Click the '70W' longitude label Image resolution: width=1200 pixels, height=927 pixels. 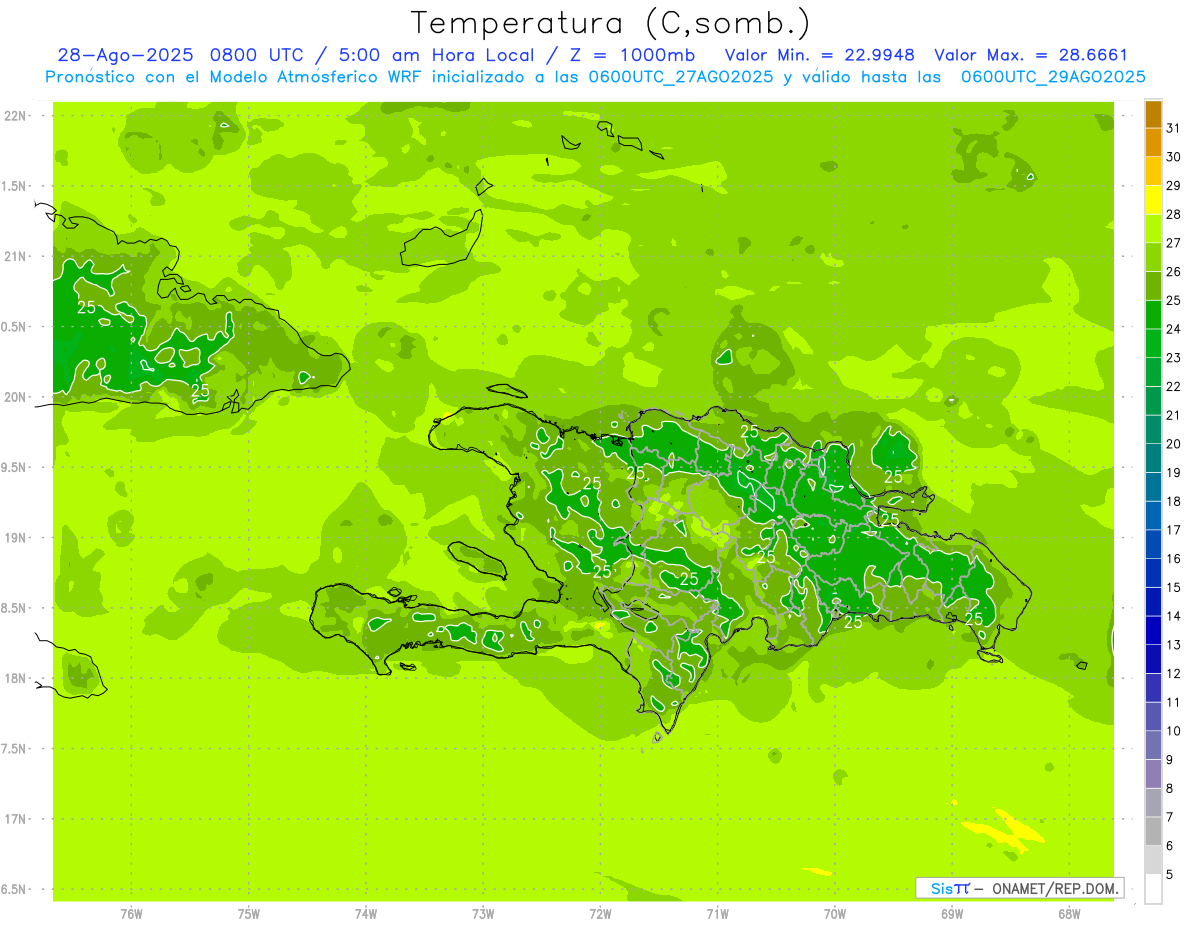(834, 913)
